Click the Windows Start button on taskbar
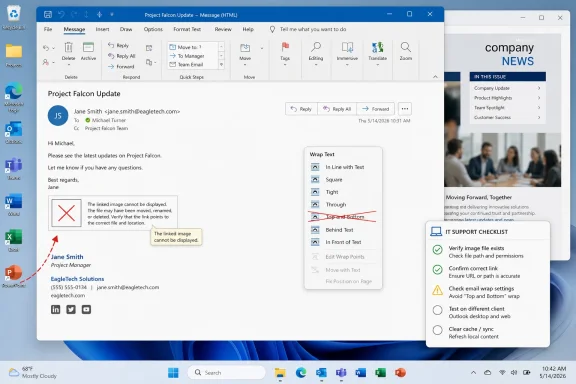The width and height of the screenshot is (576, 384). 173,373
